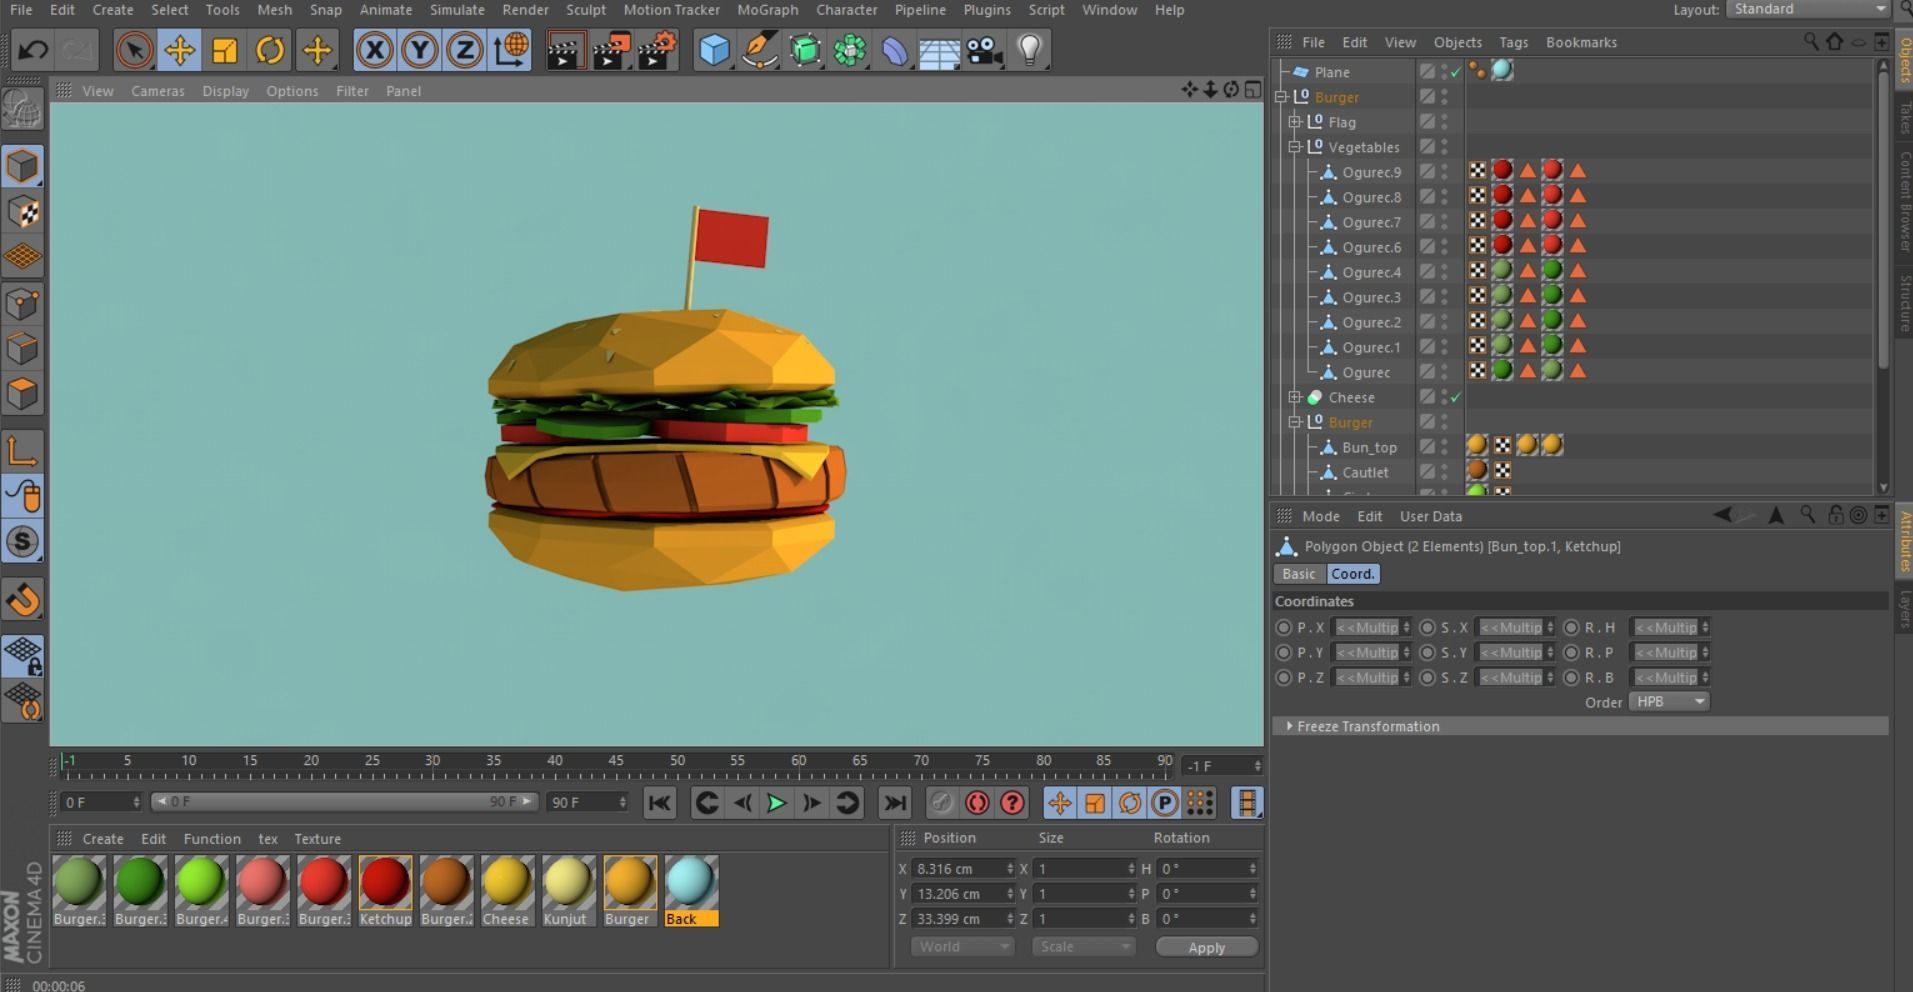This screenshot has width=1913, height=992.
Task: Add a Cube primitive object
Action: (x=714, y=50)
